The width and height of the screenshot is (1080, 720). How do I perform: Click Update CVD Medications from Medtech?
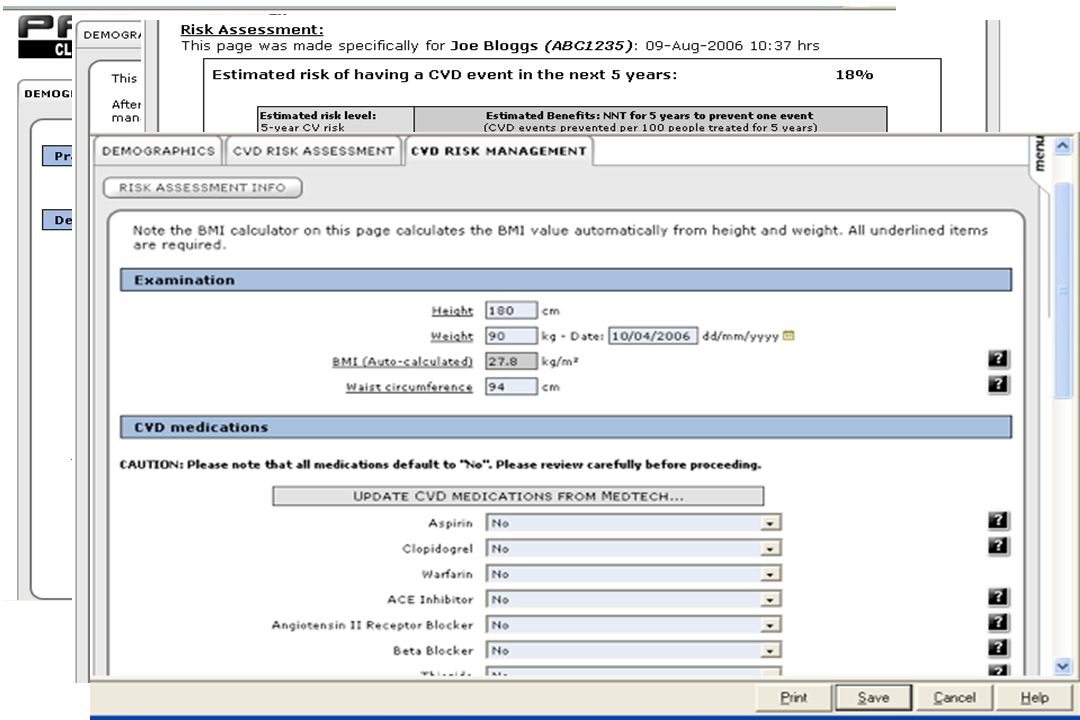[x=518, y=496]
